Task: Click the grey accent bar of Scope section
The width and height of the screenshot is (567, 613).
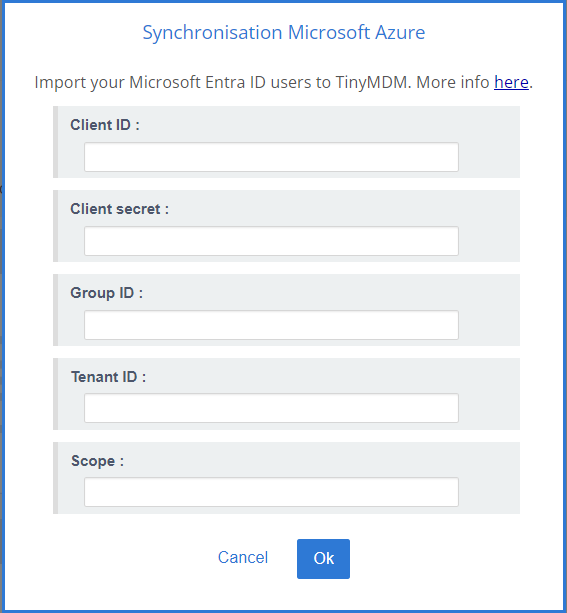Action: pos(56,478)
